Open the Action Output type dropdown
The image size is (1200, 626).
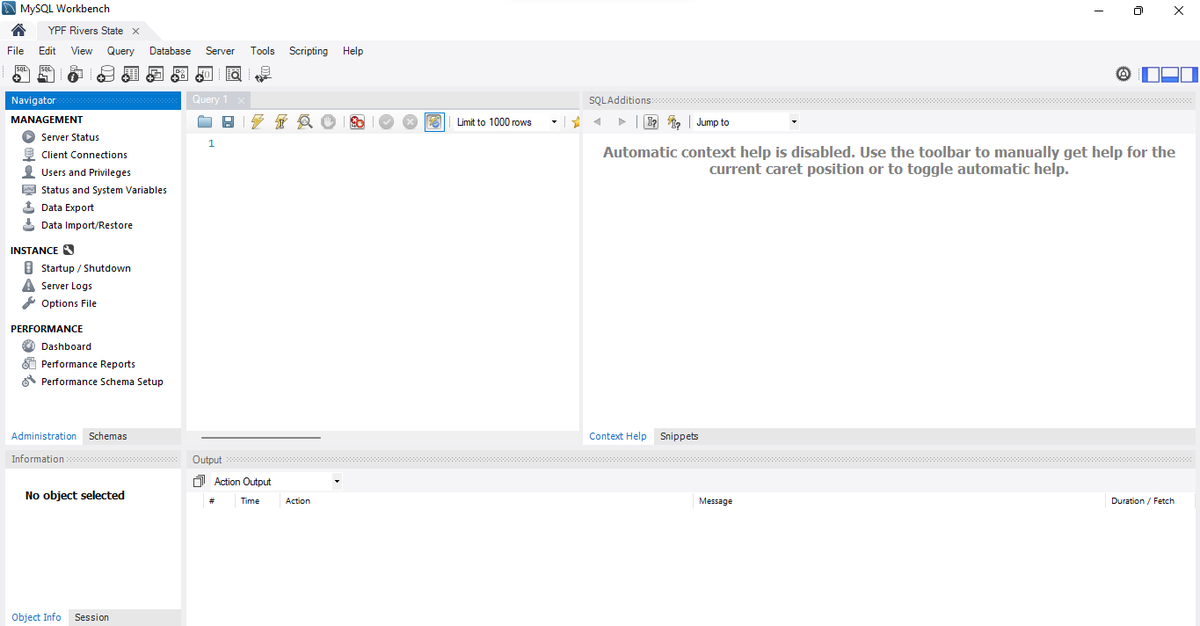276,481
